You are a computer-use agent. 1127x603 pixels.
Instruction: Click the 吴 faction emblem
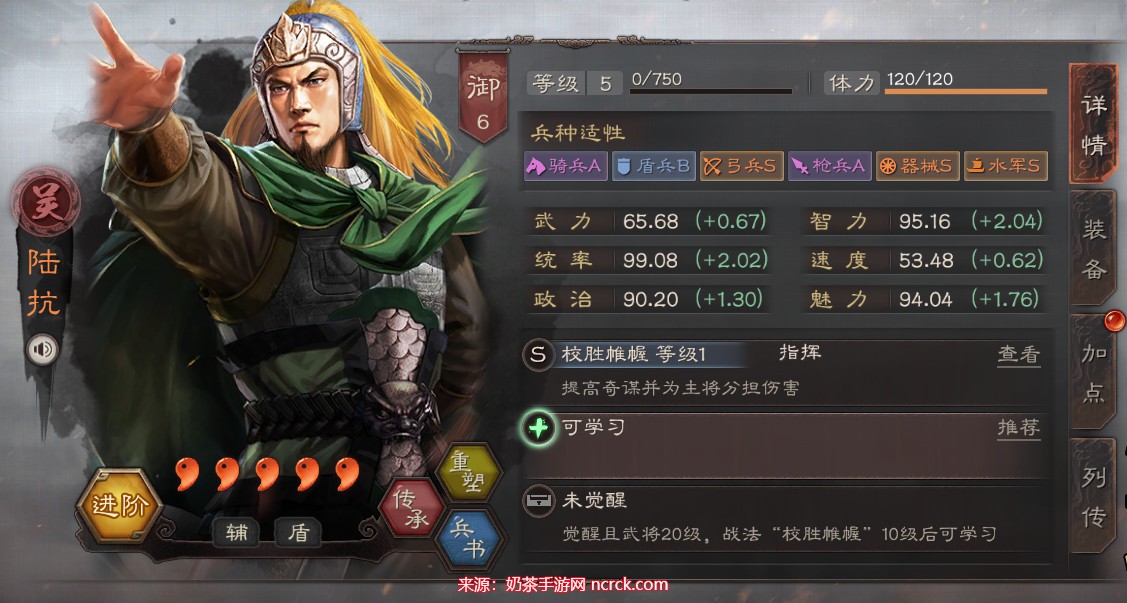45,203
